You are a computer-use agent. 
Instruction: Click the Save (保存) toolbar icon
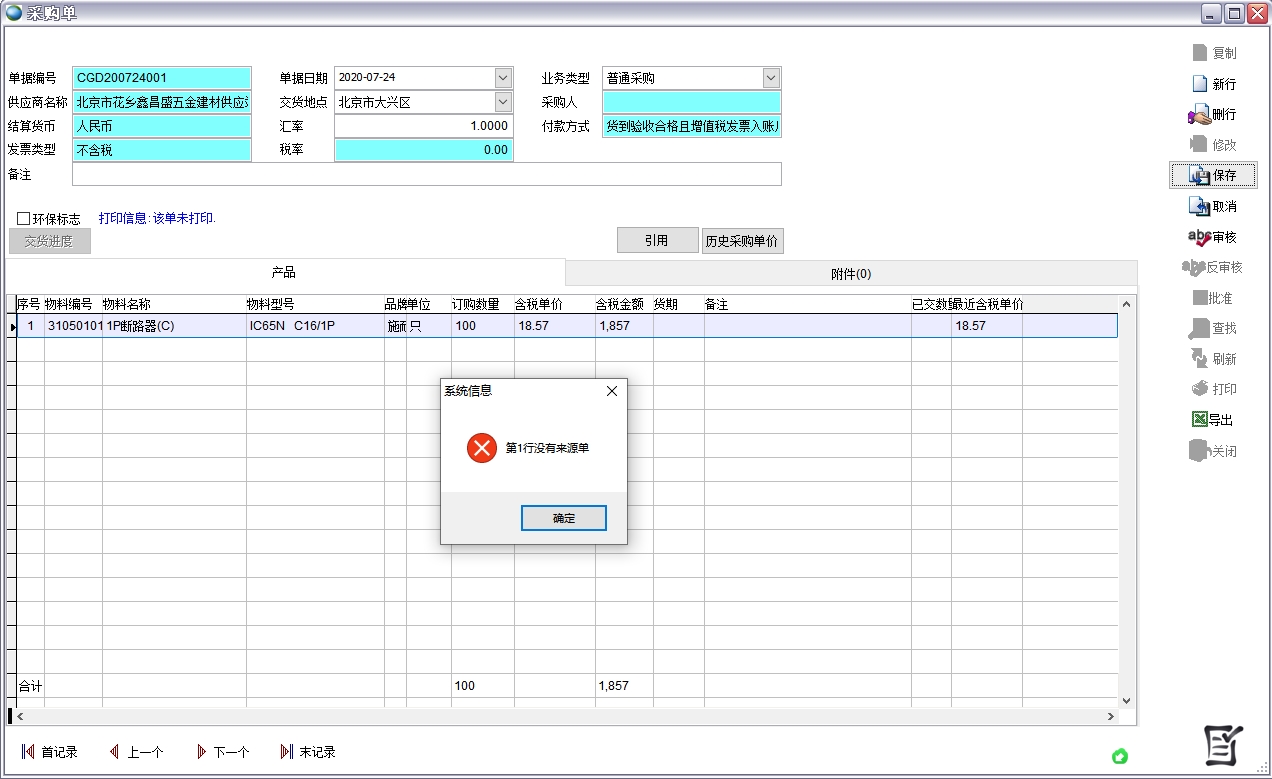(x=1200, y=176)
